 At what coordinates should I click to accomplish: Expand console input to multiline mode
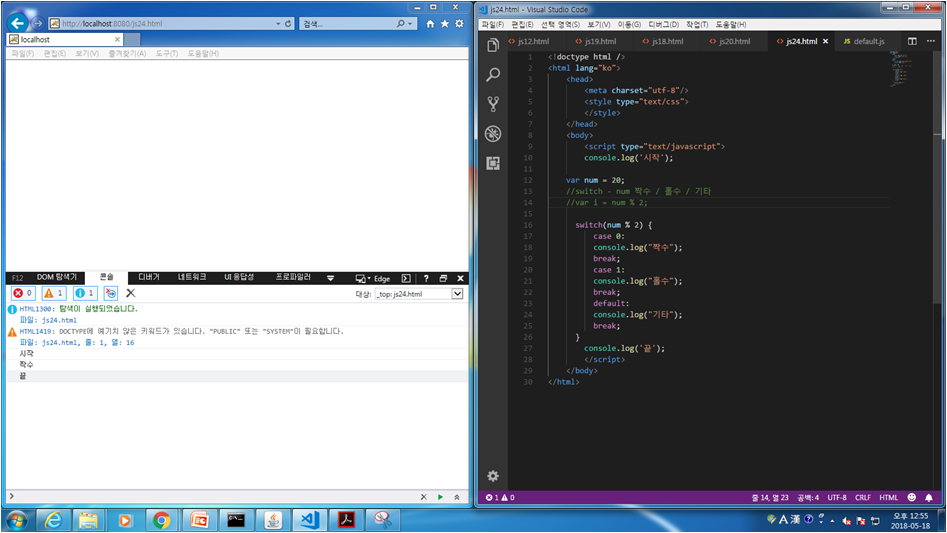pos(457,497)
